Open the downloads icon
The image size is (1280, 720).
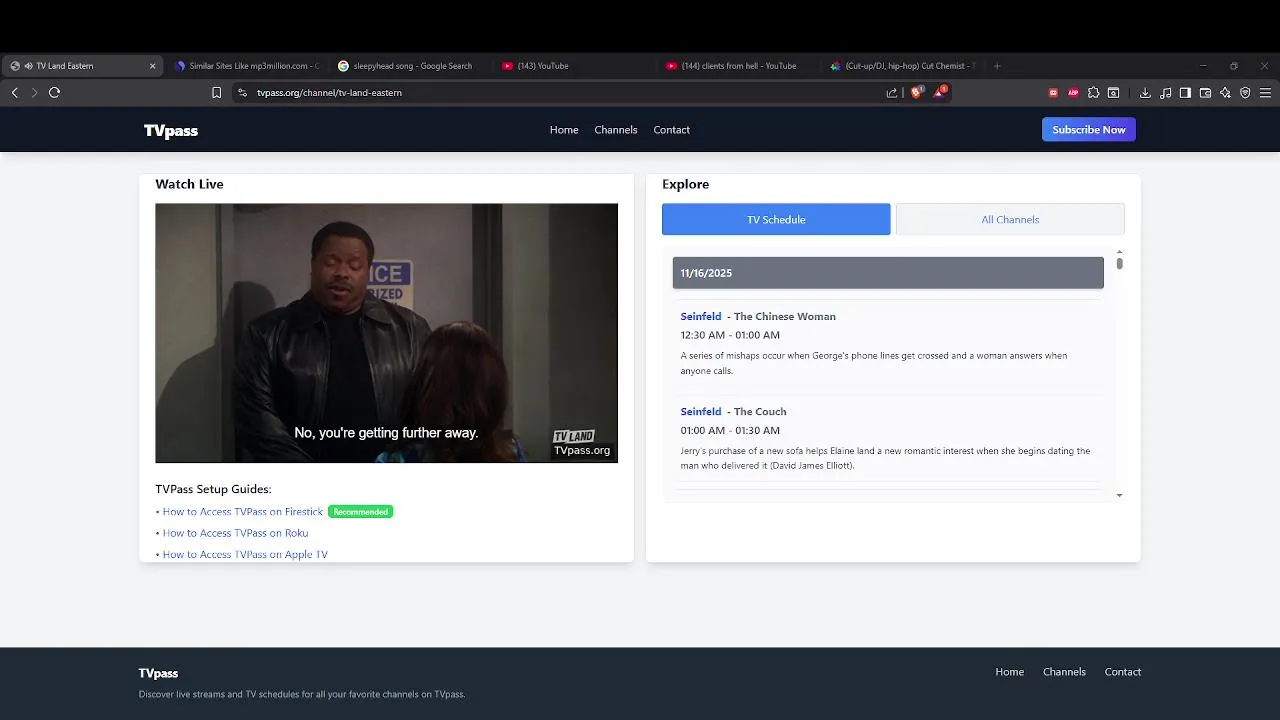pos(1145,92)
